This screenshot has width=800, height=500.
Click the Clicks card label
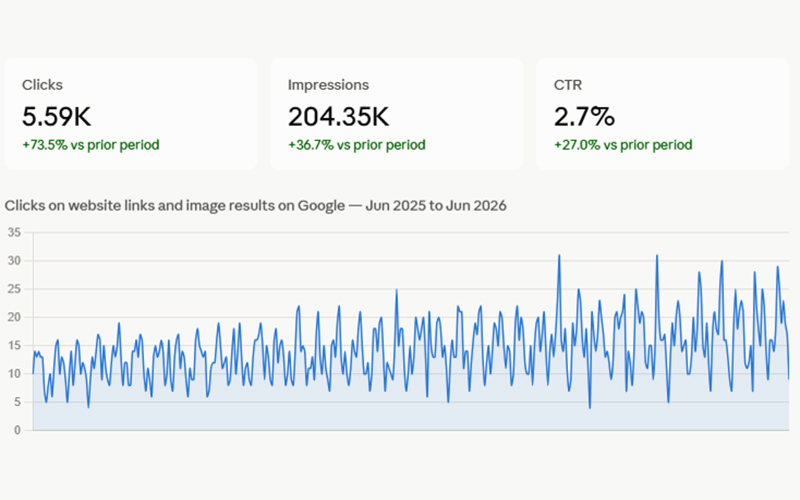tap(42, 85)
